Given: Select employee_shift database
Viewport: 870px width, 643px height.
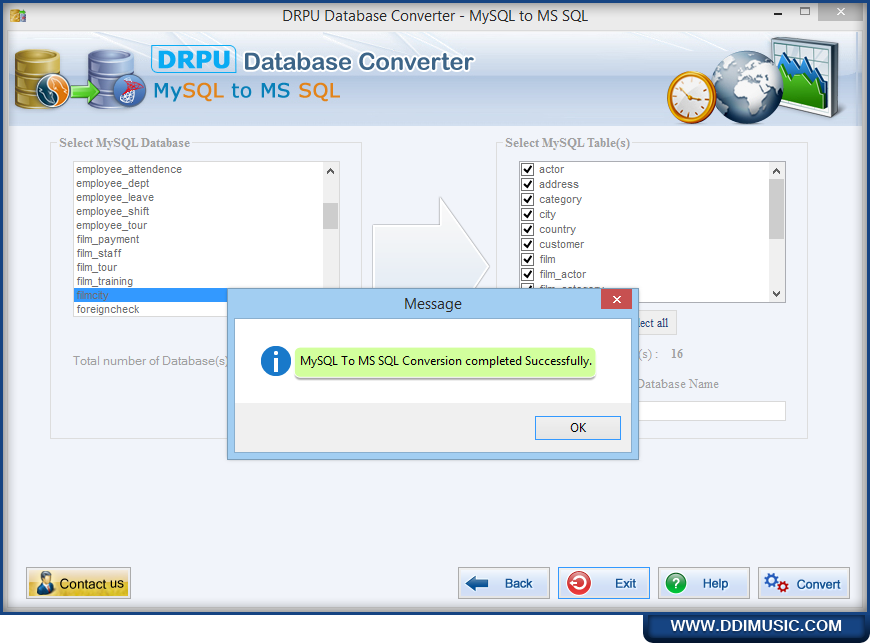Looking at the screenshot, I should [x=198, y=211].
